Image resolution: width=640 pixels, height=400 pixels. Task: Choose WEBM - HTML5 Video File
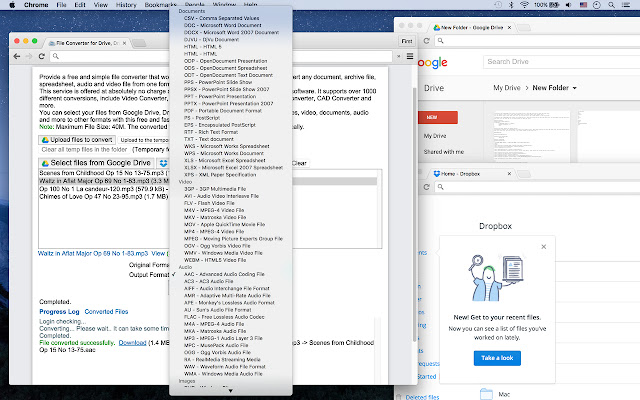pyautogui.click(x=215, y=260)
